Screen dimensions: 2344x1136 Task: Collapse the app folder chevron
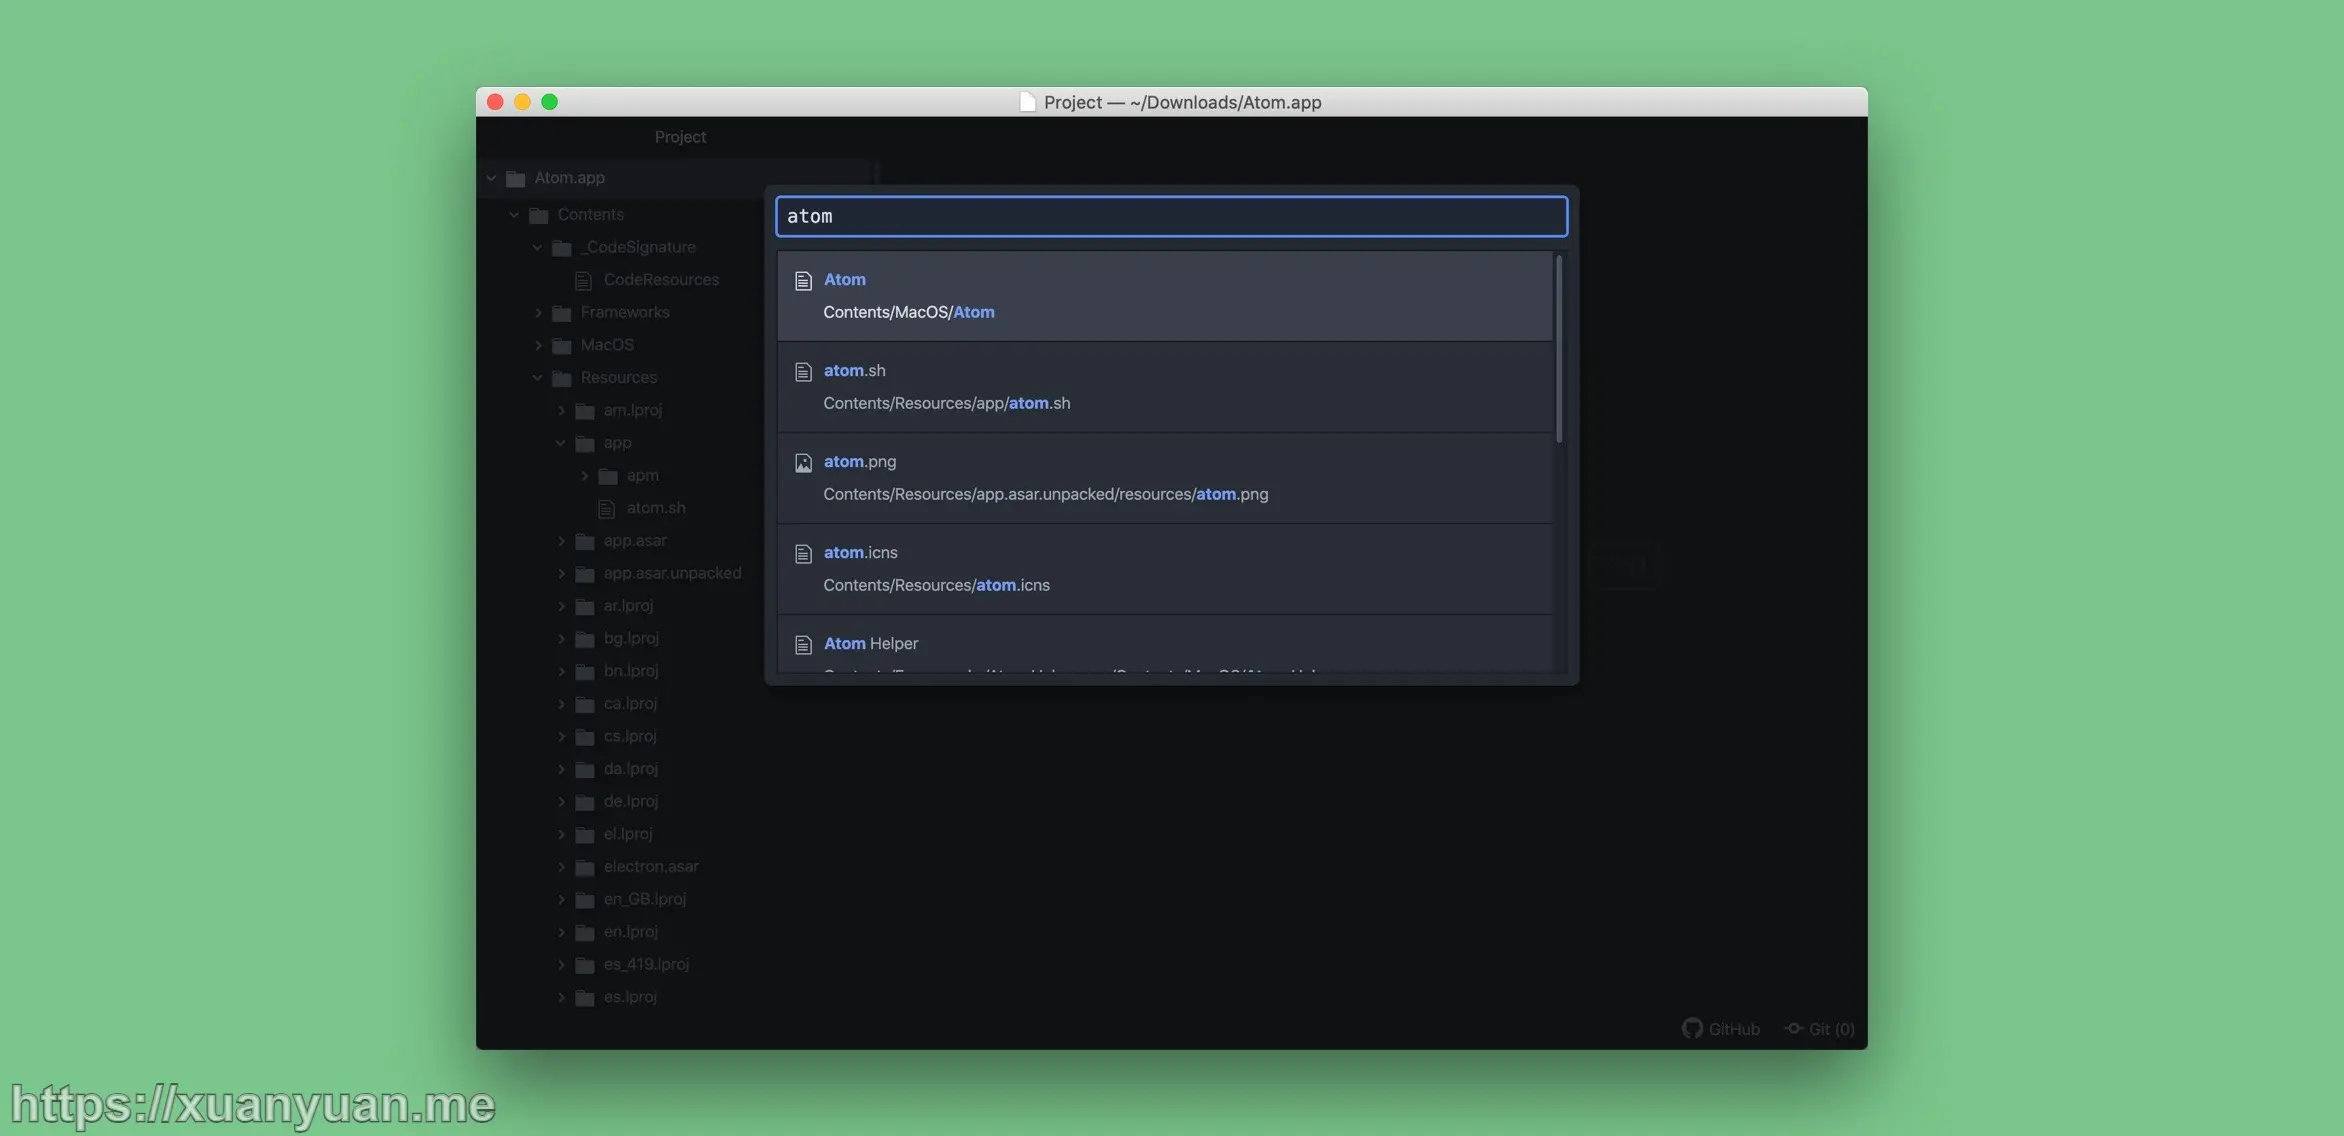coord(560,443)
